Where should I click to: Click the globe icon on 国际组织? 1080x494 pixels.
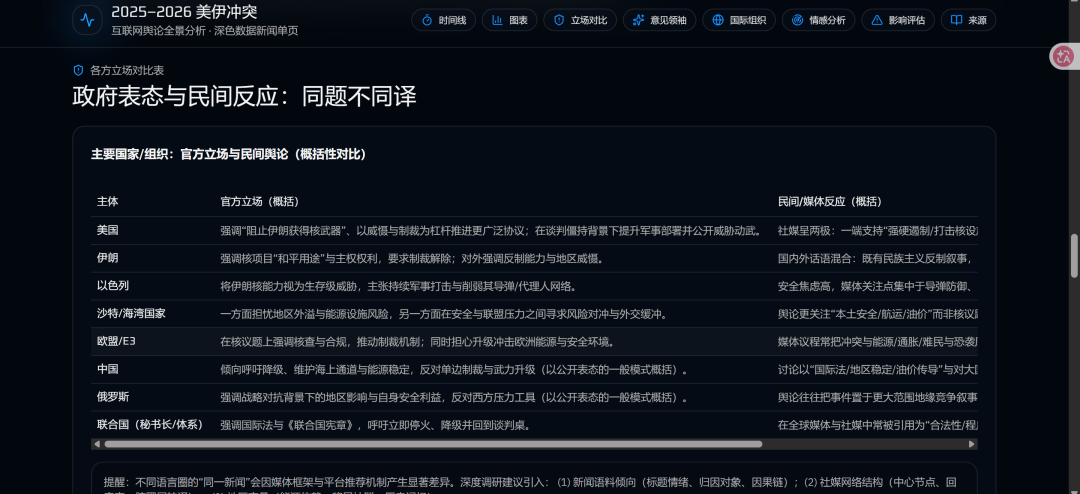(717, 20)
